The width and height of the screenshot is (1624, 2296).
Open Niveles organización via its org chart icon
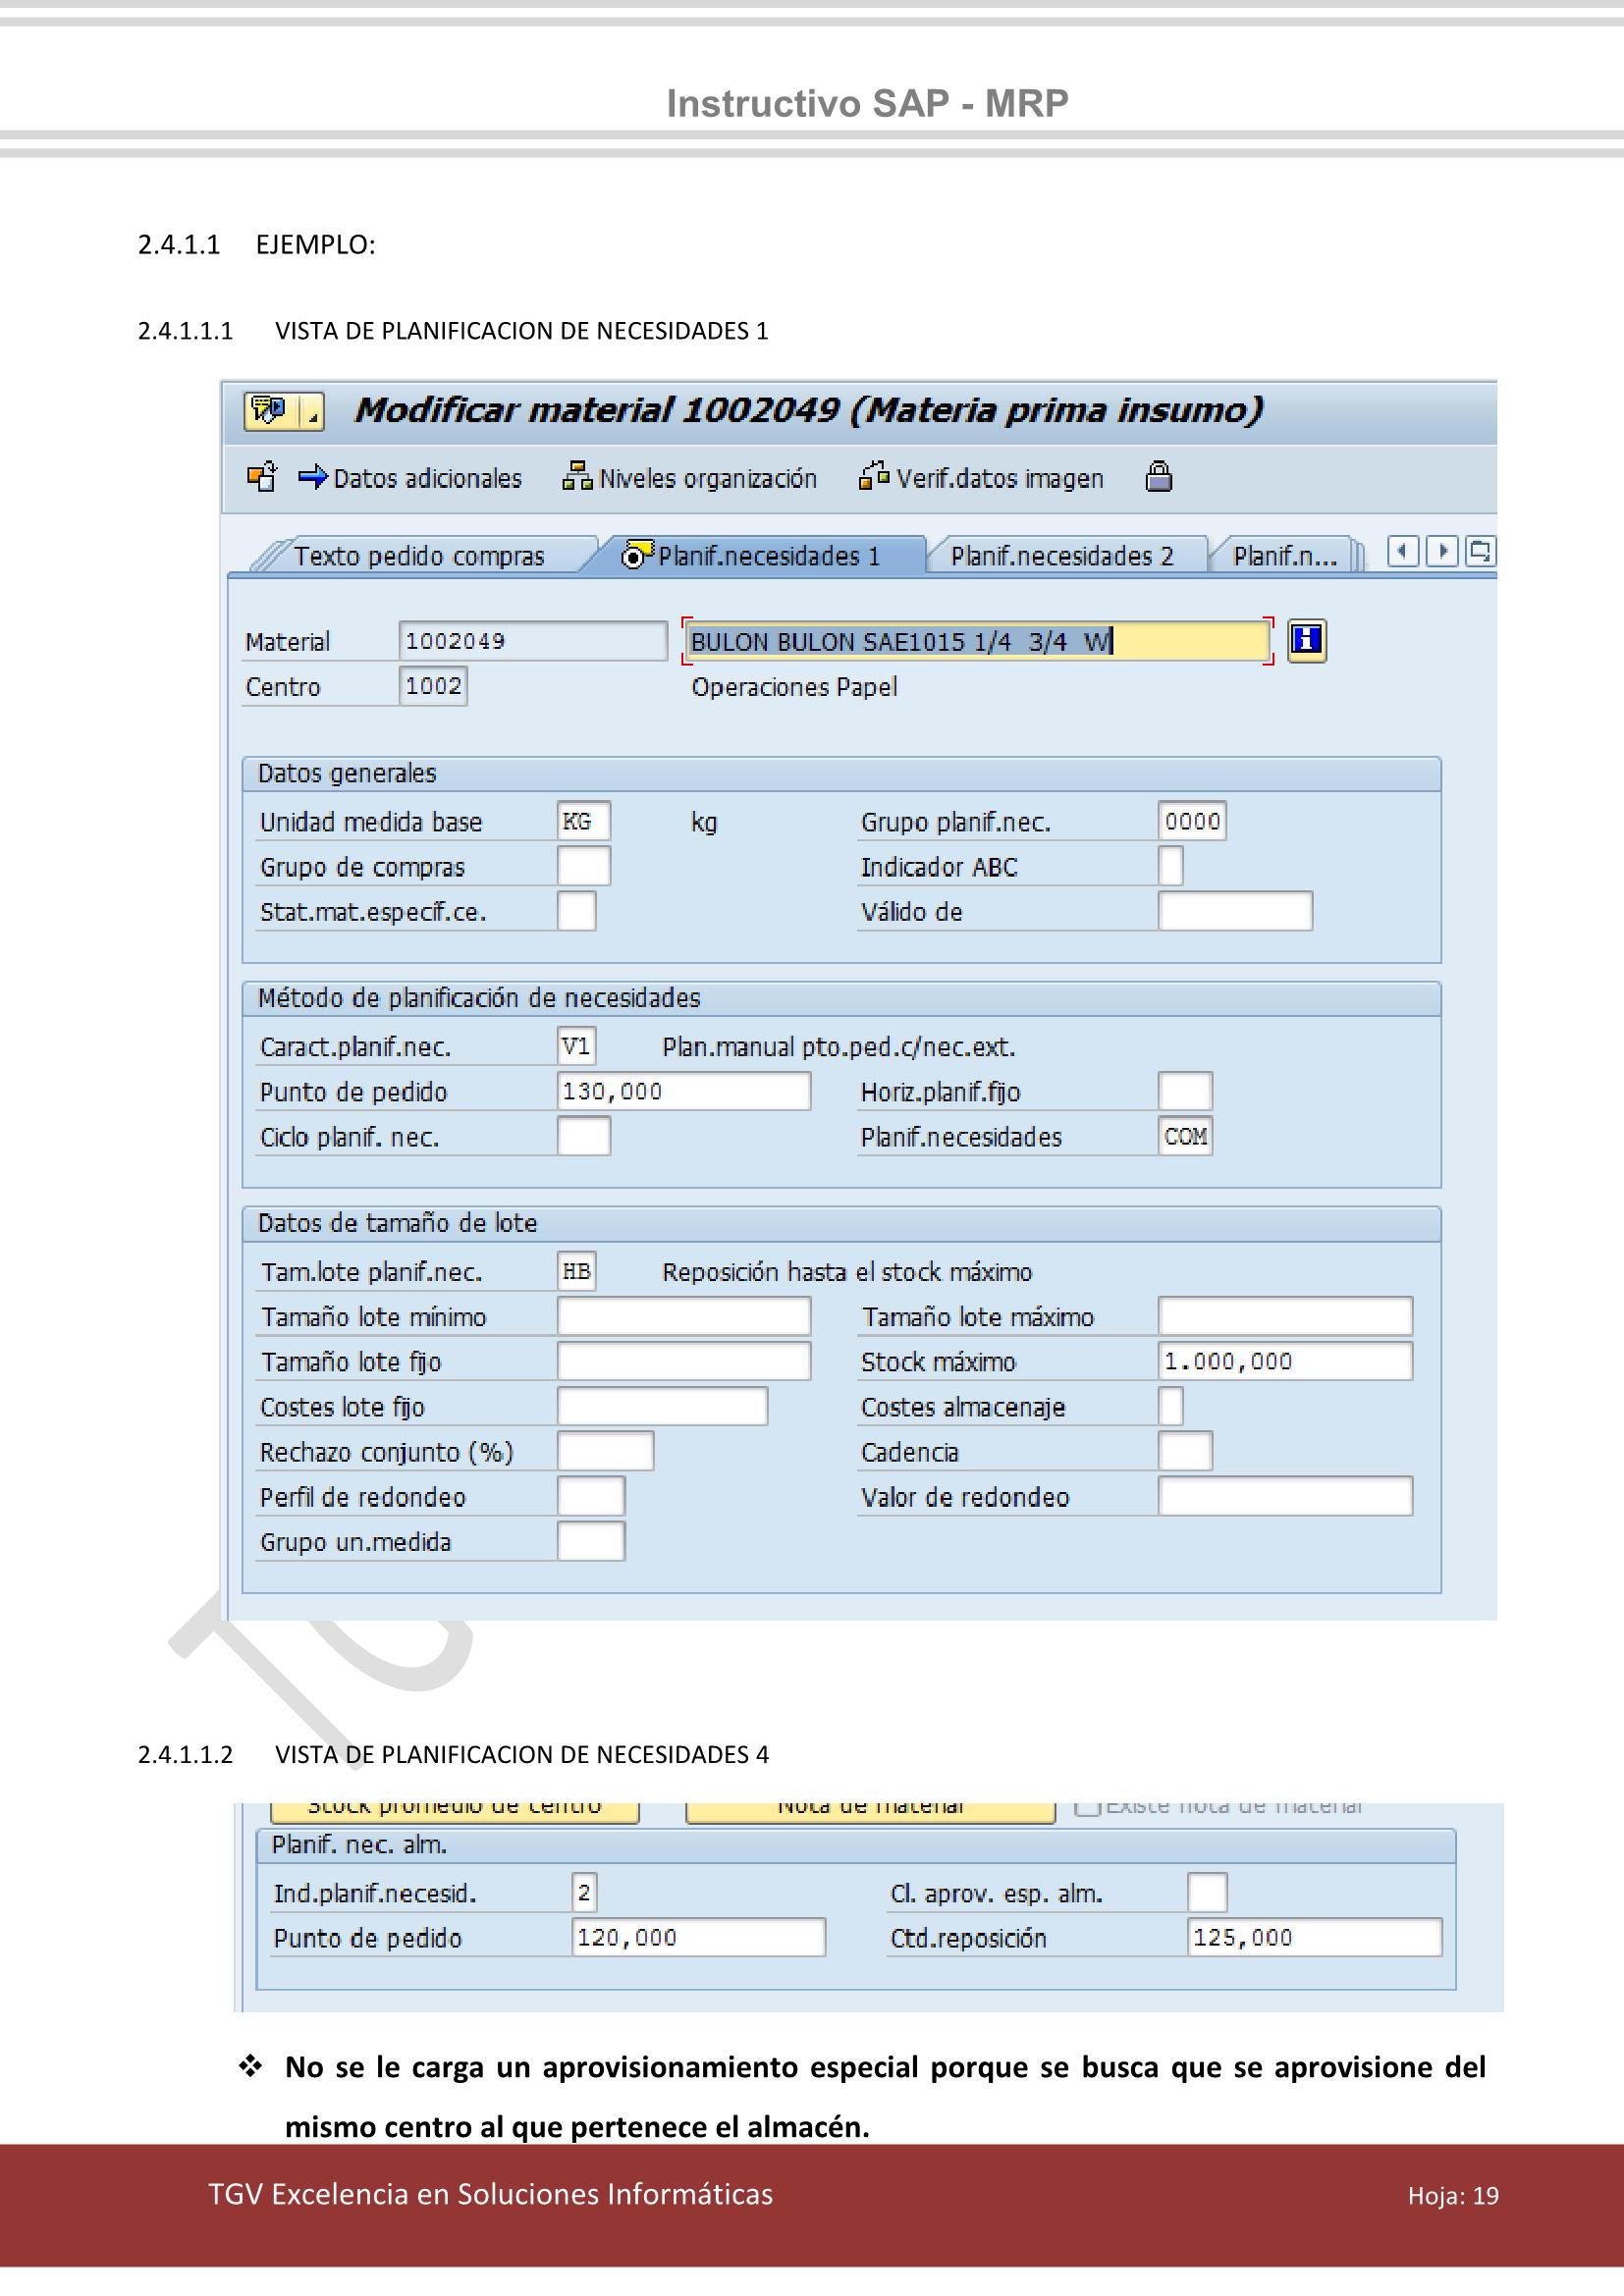580,477
